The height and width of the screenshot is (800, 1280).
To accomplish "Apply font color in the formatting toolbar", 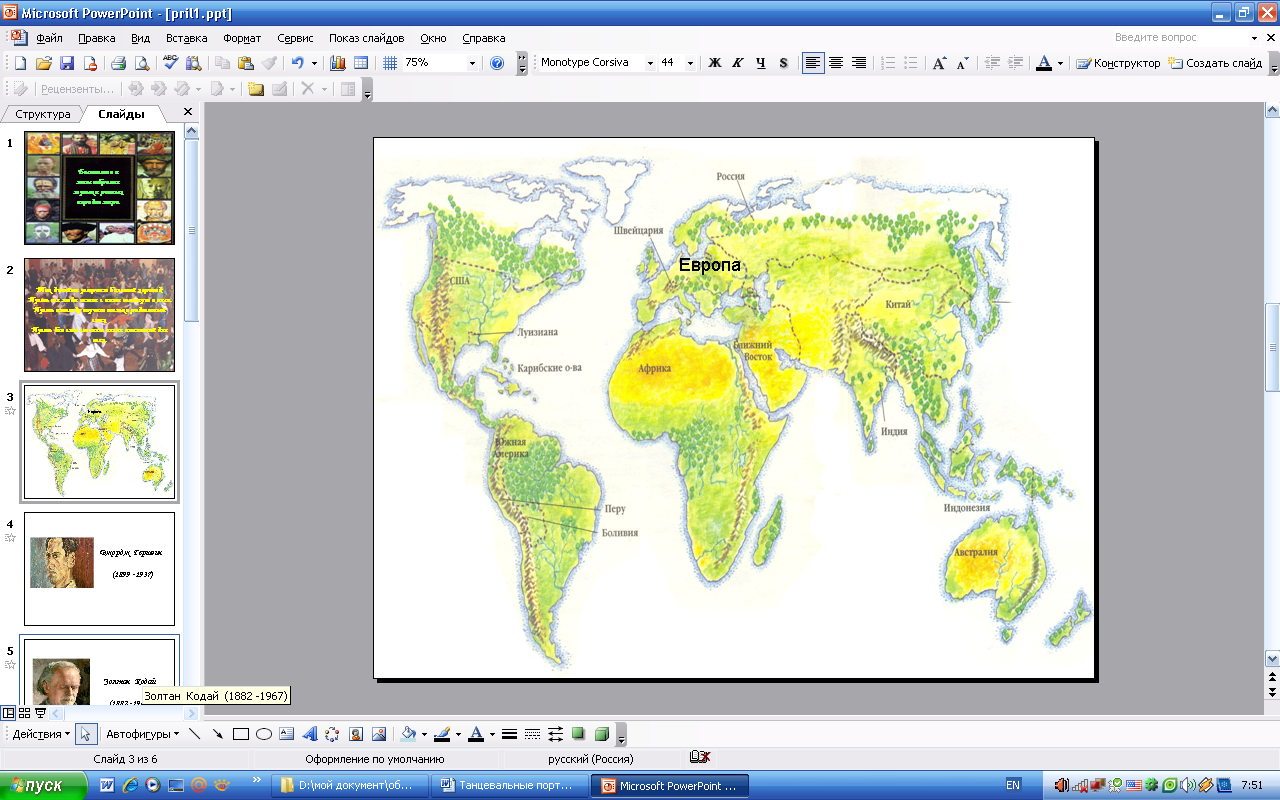I will [1044, 63].
